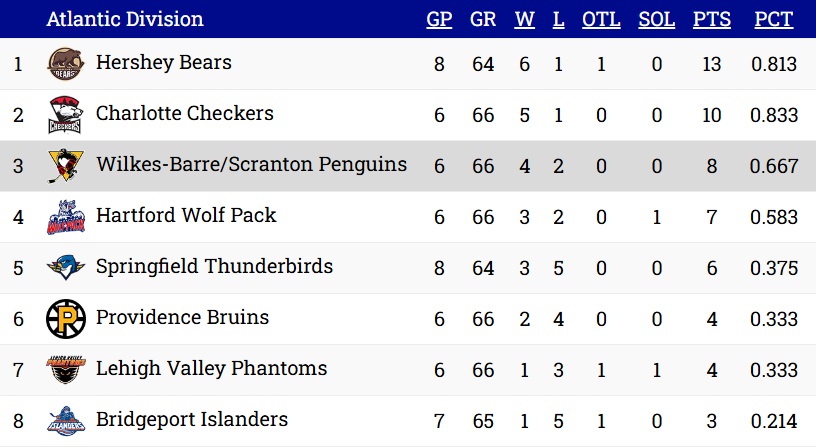816x447 pixels.
Task: Sort standings by PCT header
Action: click(x=774, y=19)
